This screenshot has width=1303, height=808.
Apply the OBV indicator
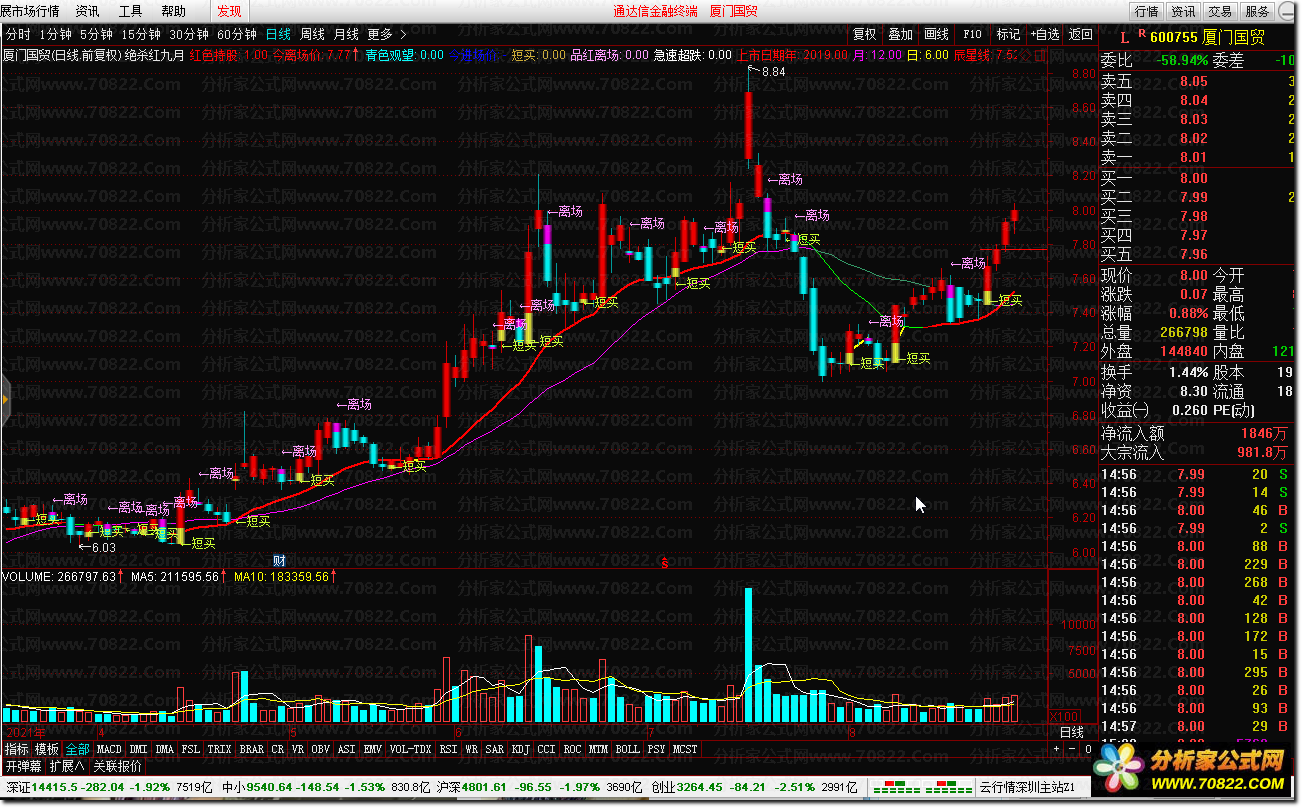pyautogui.click(x=321, y=748)
